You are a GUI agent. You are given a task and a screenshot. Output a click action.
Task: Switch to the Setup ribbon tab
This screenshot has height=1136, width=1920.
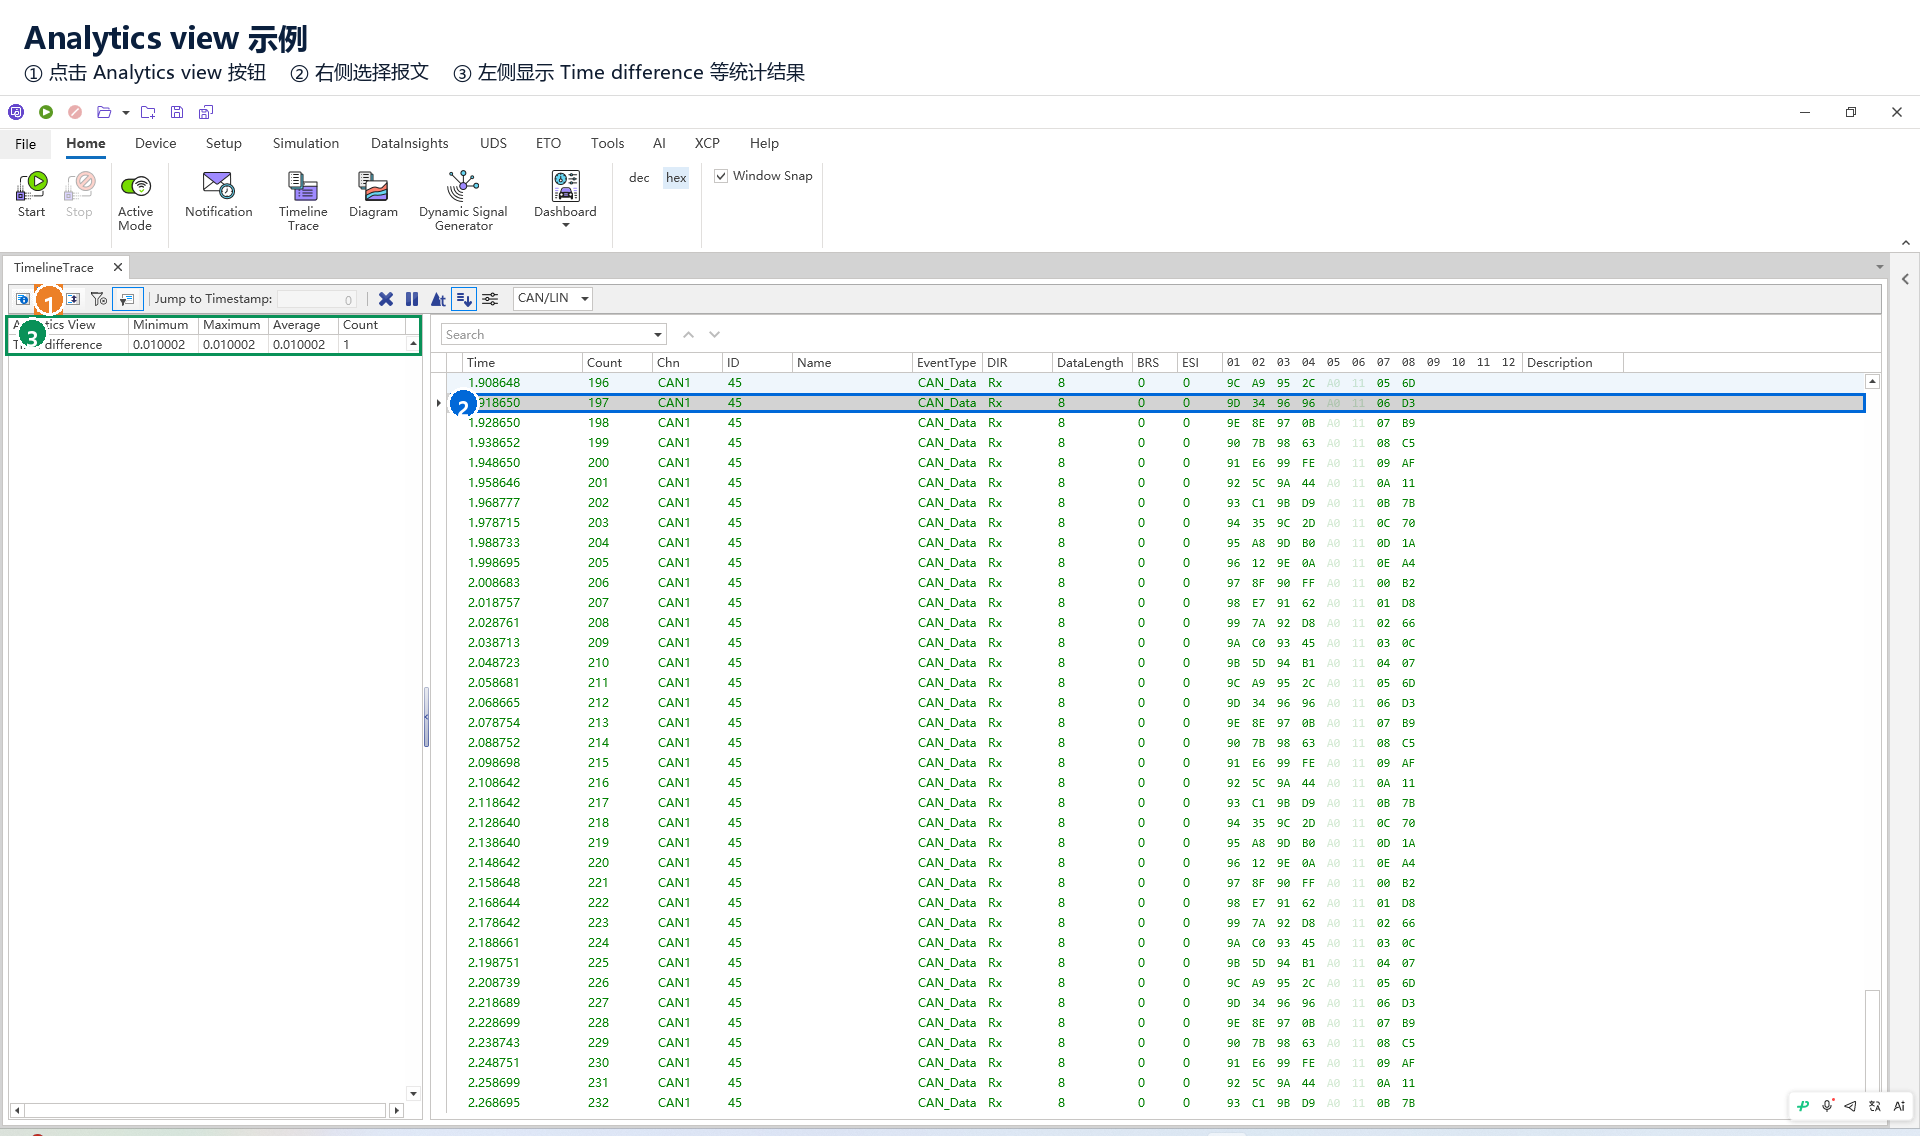click(224, 143)
